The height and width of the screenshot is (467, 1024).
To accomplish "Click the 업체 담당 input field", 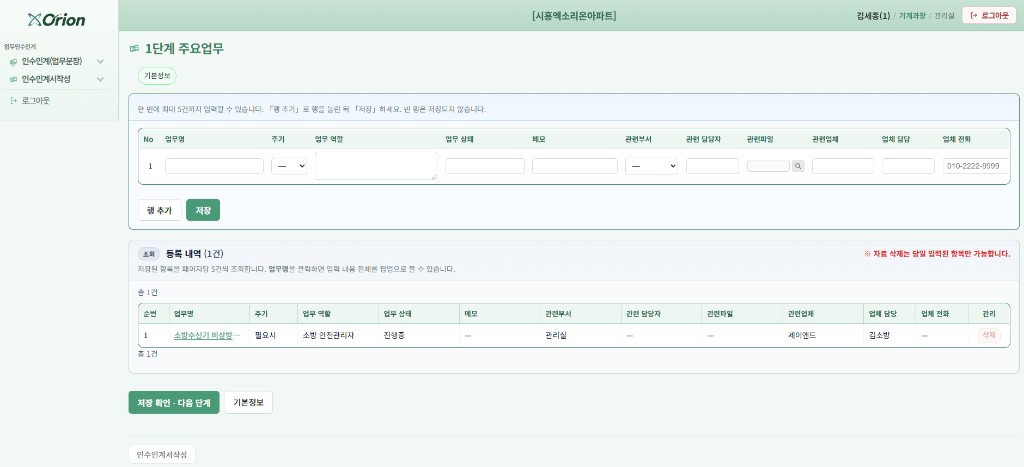I will [908, 166].
